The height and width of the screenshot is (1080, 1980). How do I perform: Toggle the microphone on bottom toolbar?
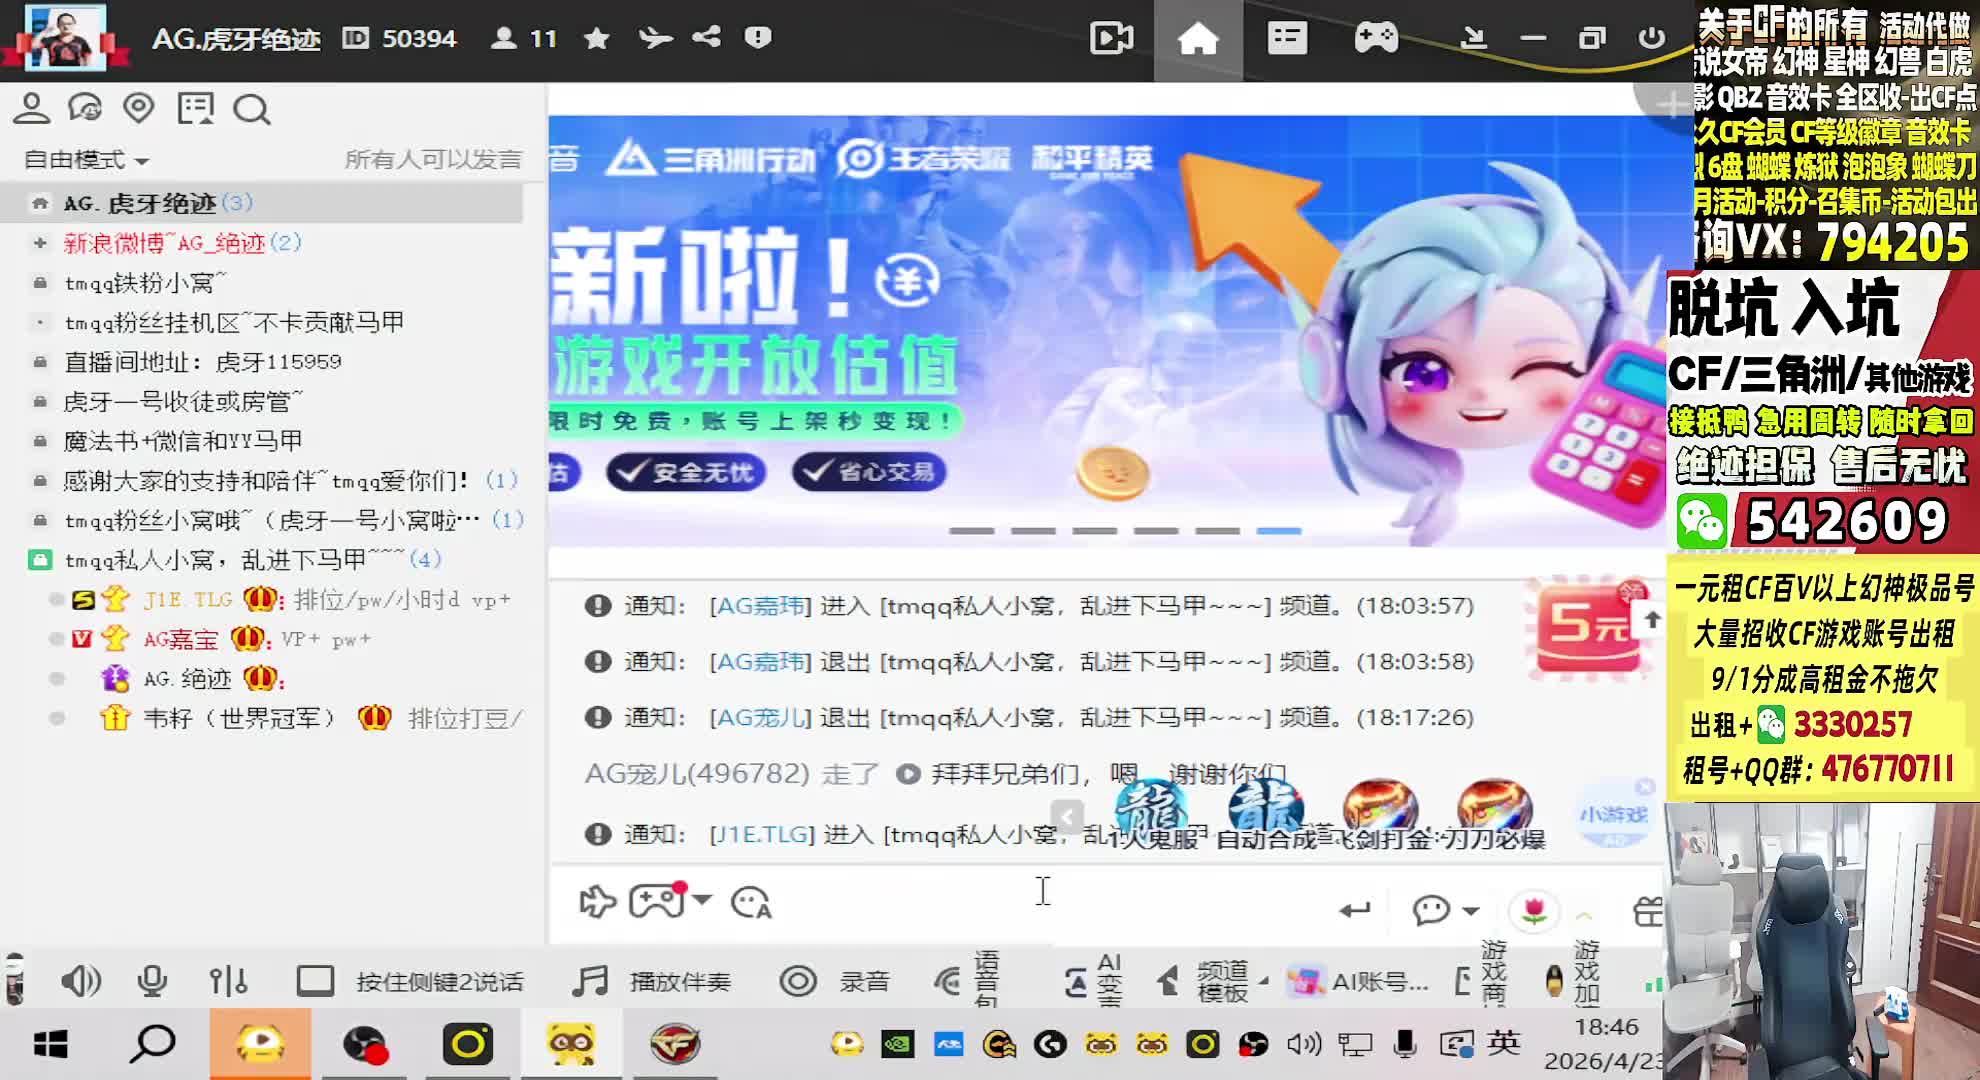tap(152, 981)
